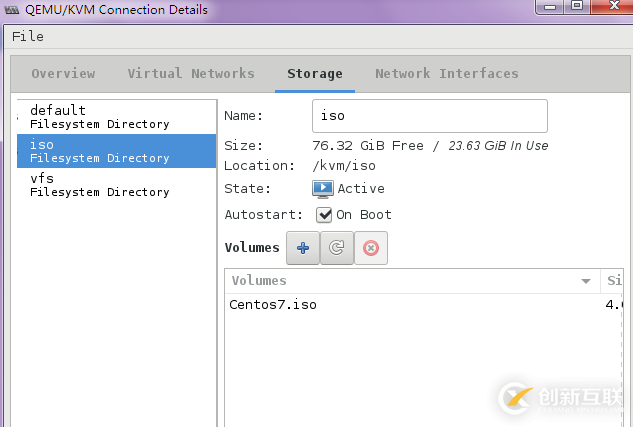Refresh the volume list
This screenshot has width=633, height=427.
[x=337, y=248]
